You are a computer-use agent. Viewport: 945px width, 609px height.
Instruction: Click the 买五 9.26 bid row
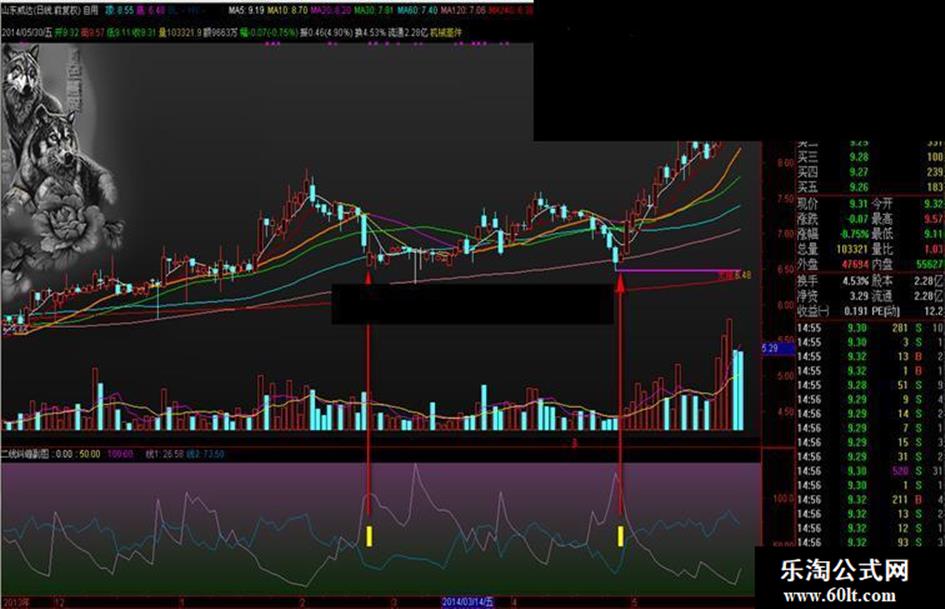(870, 188)
